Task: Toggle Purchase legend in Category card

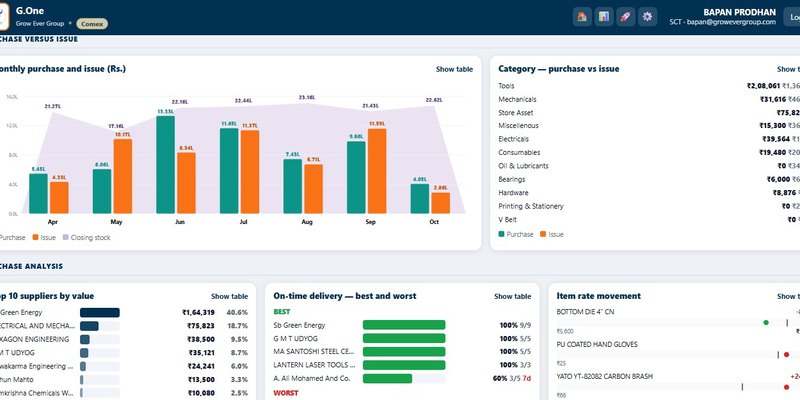Action: (x=516, y=234)
